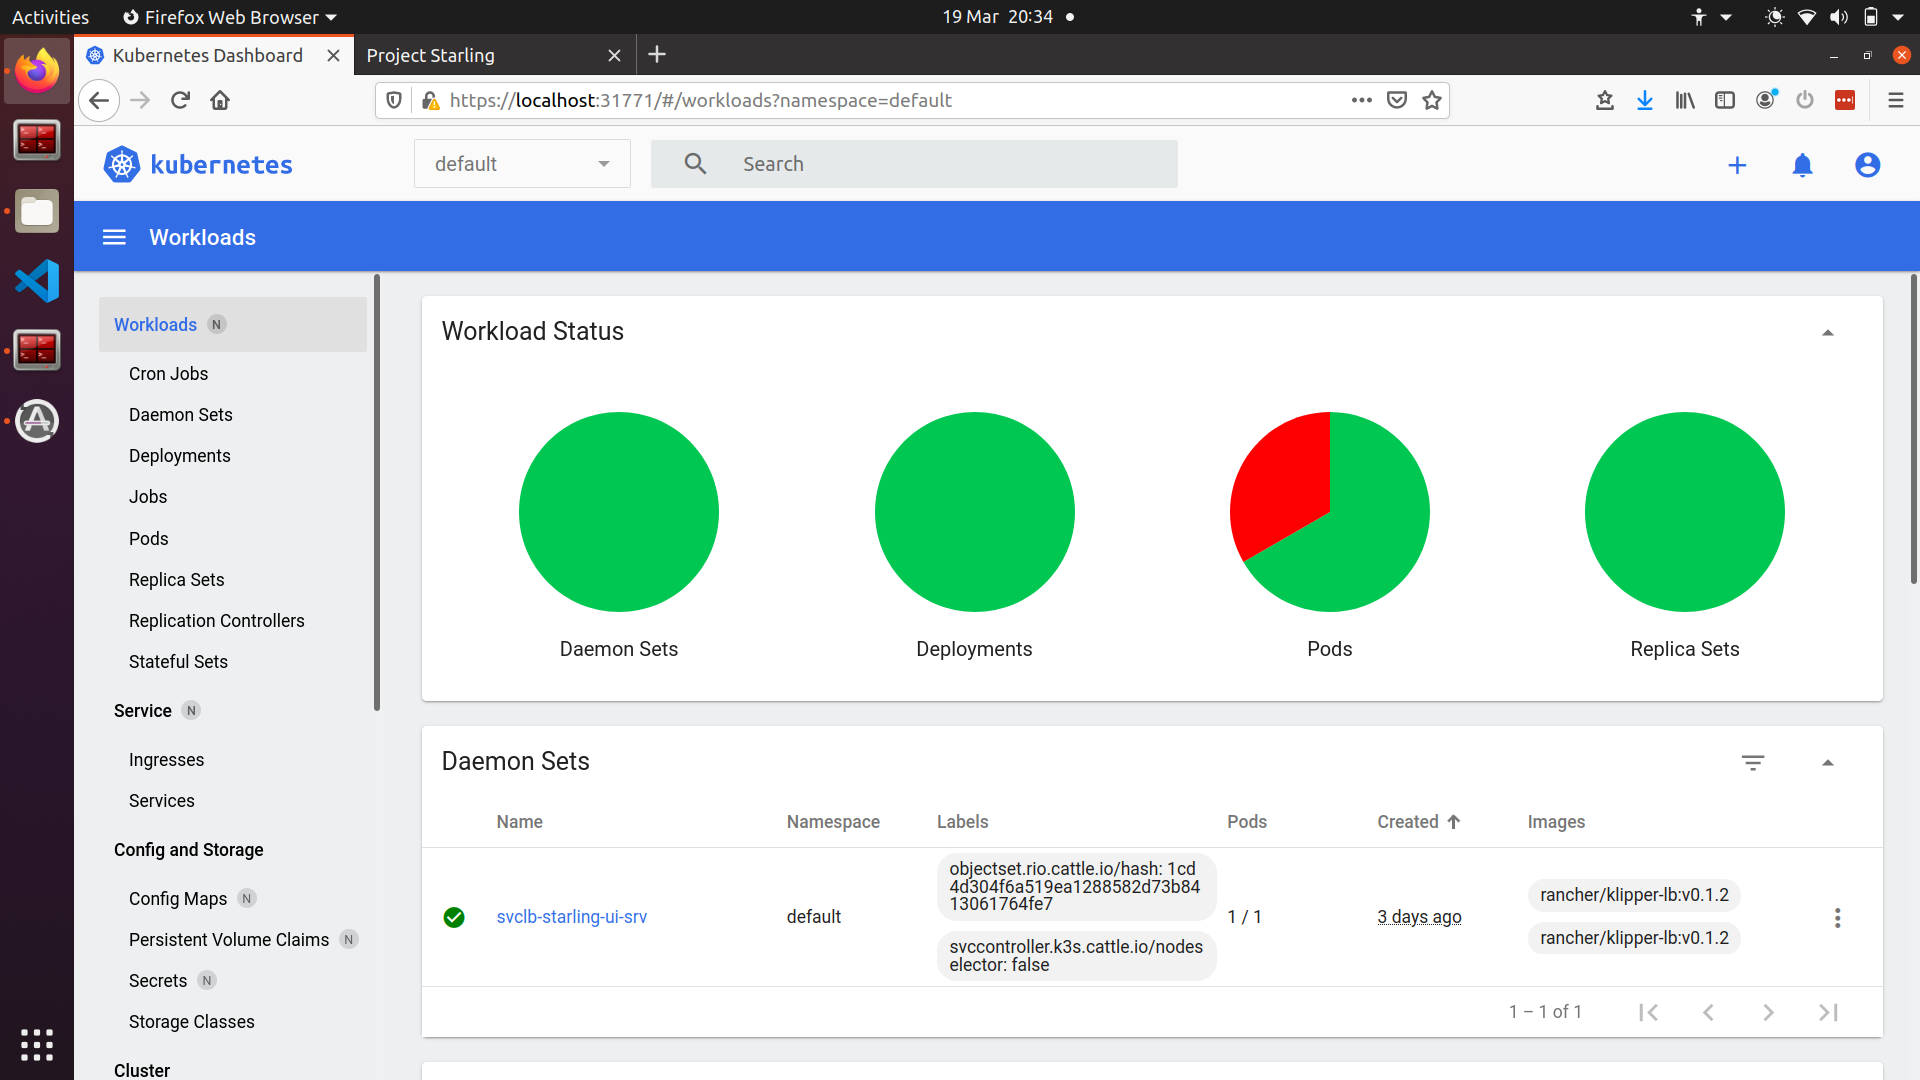Jump to last page of Daemon Sets
The image size is (1920, 1080).
[1828, 1012]
